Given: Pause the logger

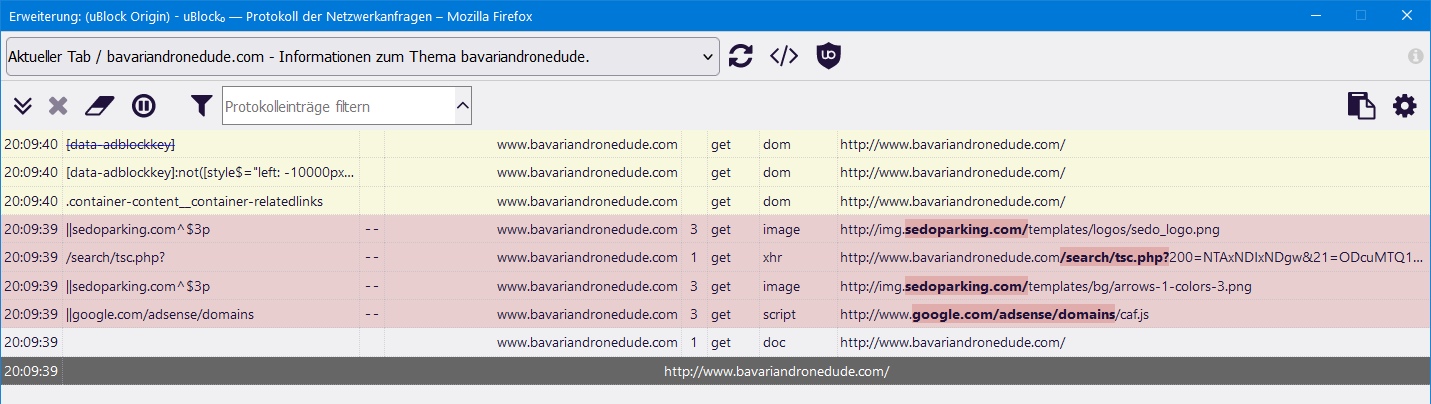Looking at the screenshot, I should [x=144, y=105].
